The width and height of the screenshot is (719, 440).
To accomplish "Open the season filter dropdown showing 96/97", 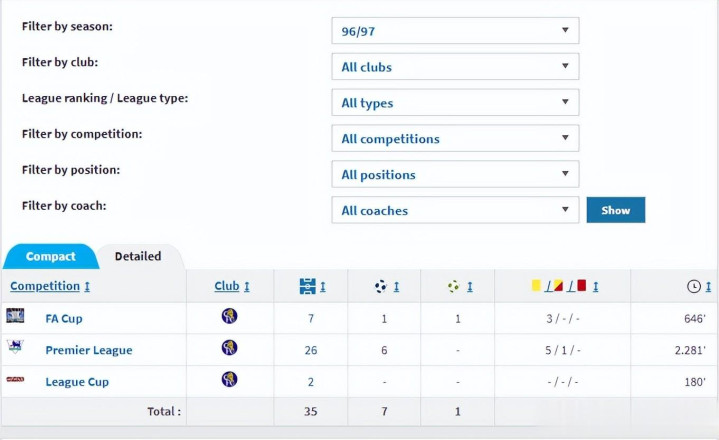I will pyautogui.click(x=455, y=31).
